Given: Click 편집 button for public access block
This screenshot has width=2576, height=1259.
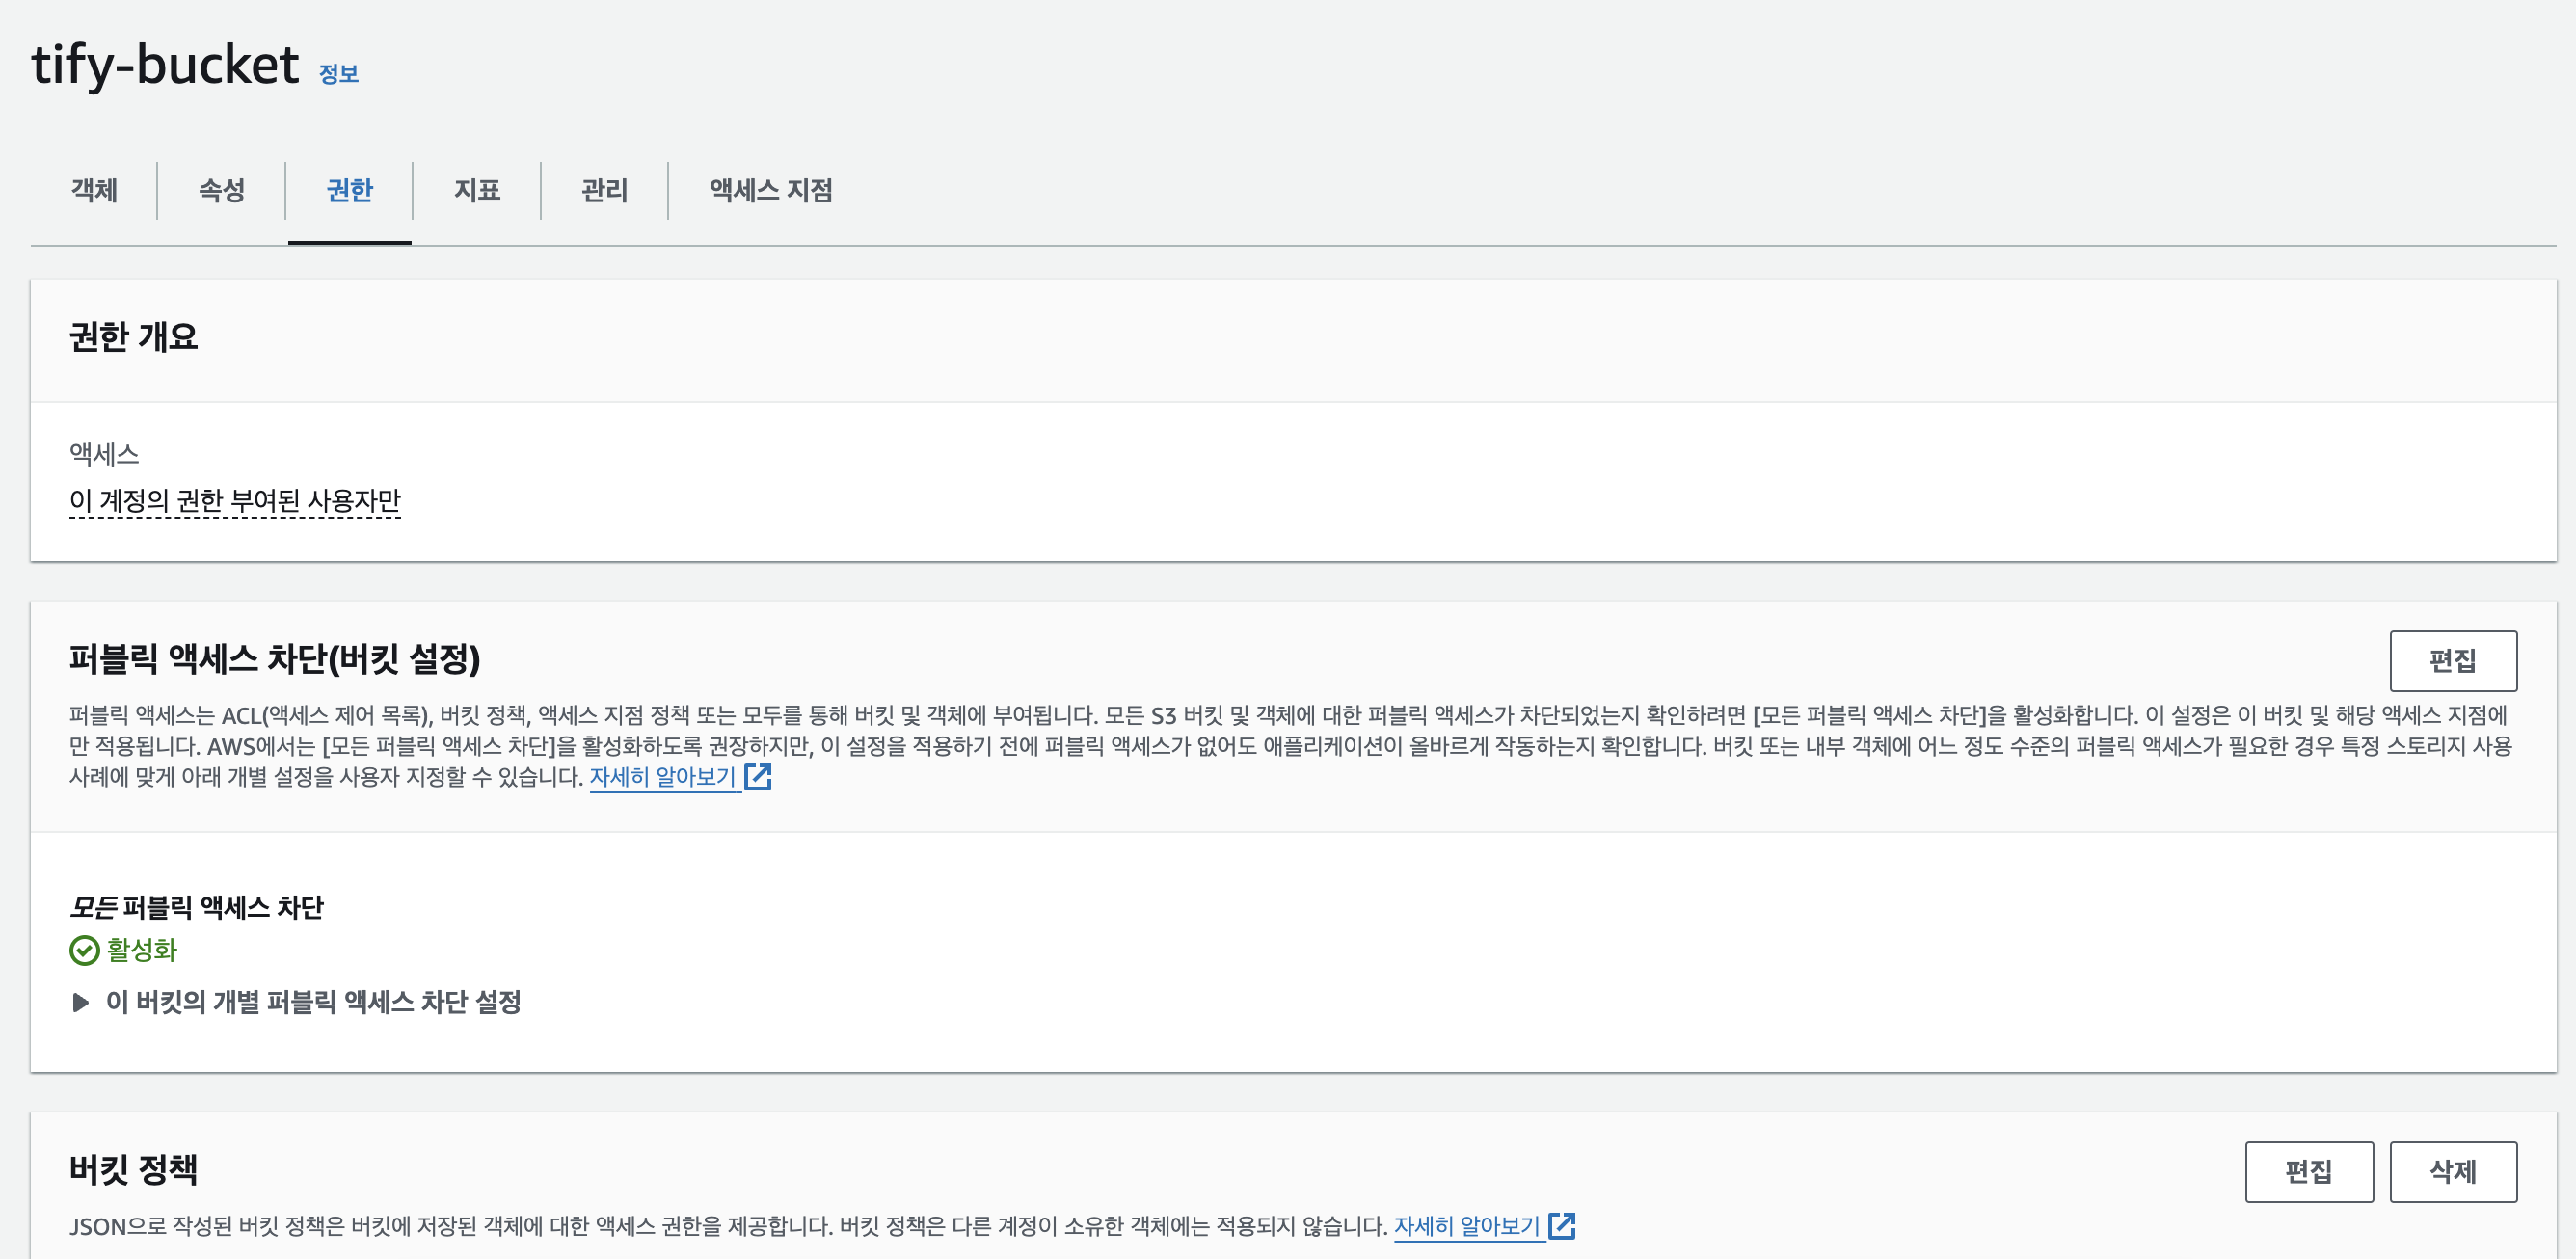Looking at the screenshot, I should pos(2452,661).
